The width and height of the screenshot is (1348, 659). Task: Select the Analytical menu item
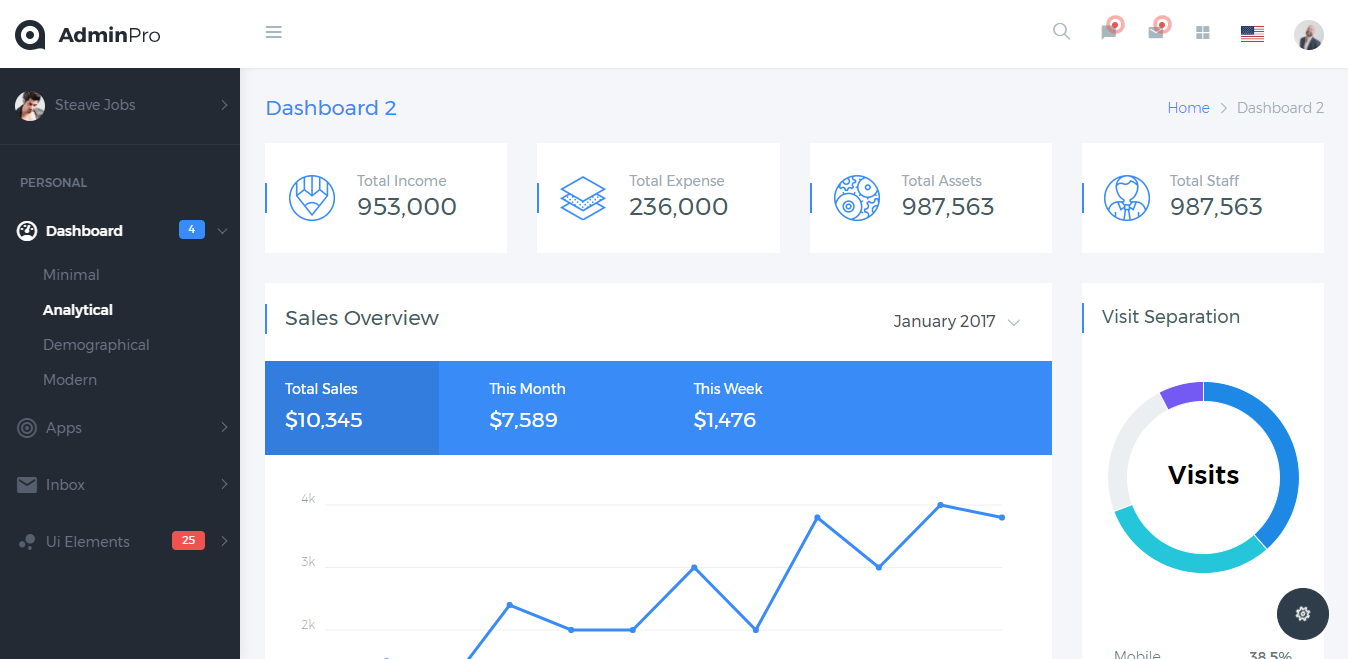click(78, 310)
